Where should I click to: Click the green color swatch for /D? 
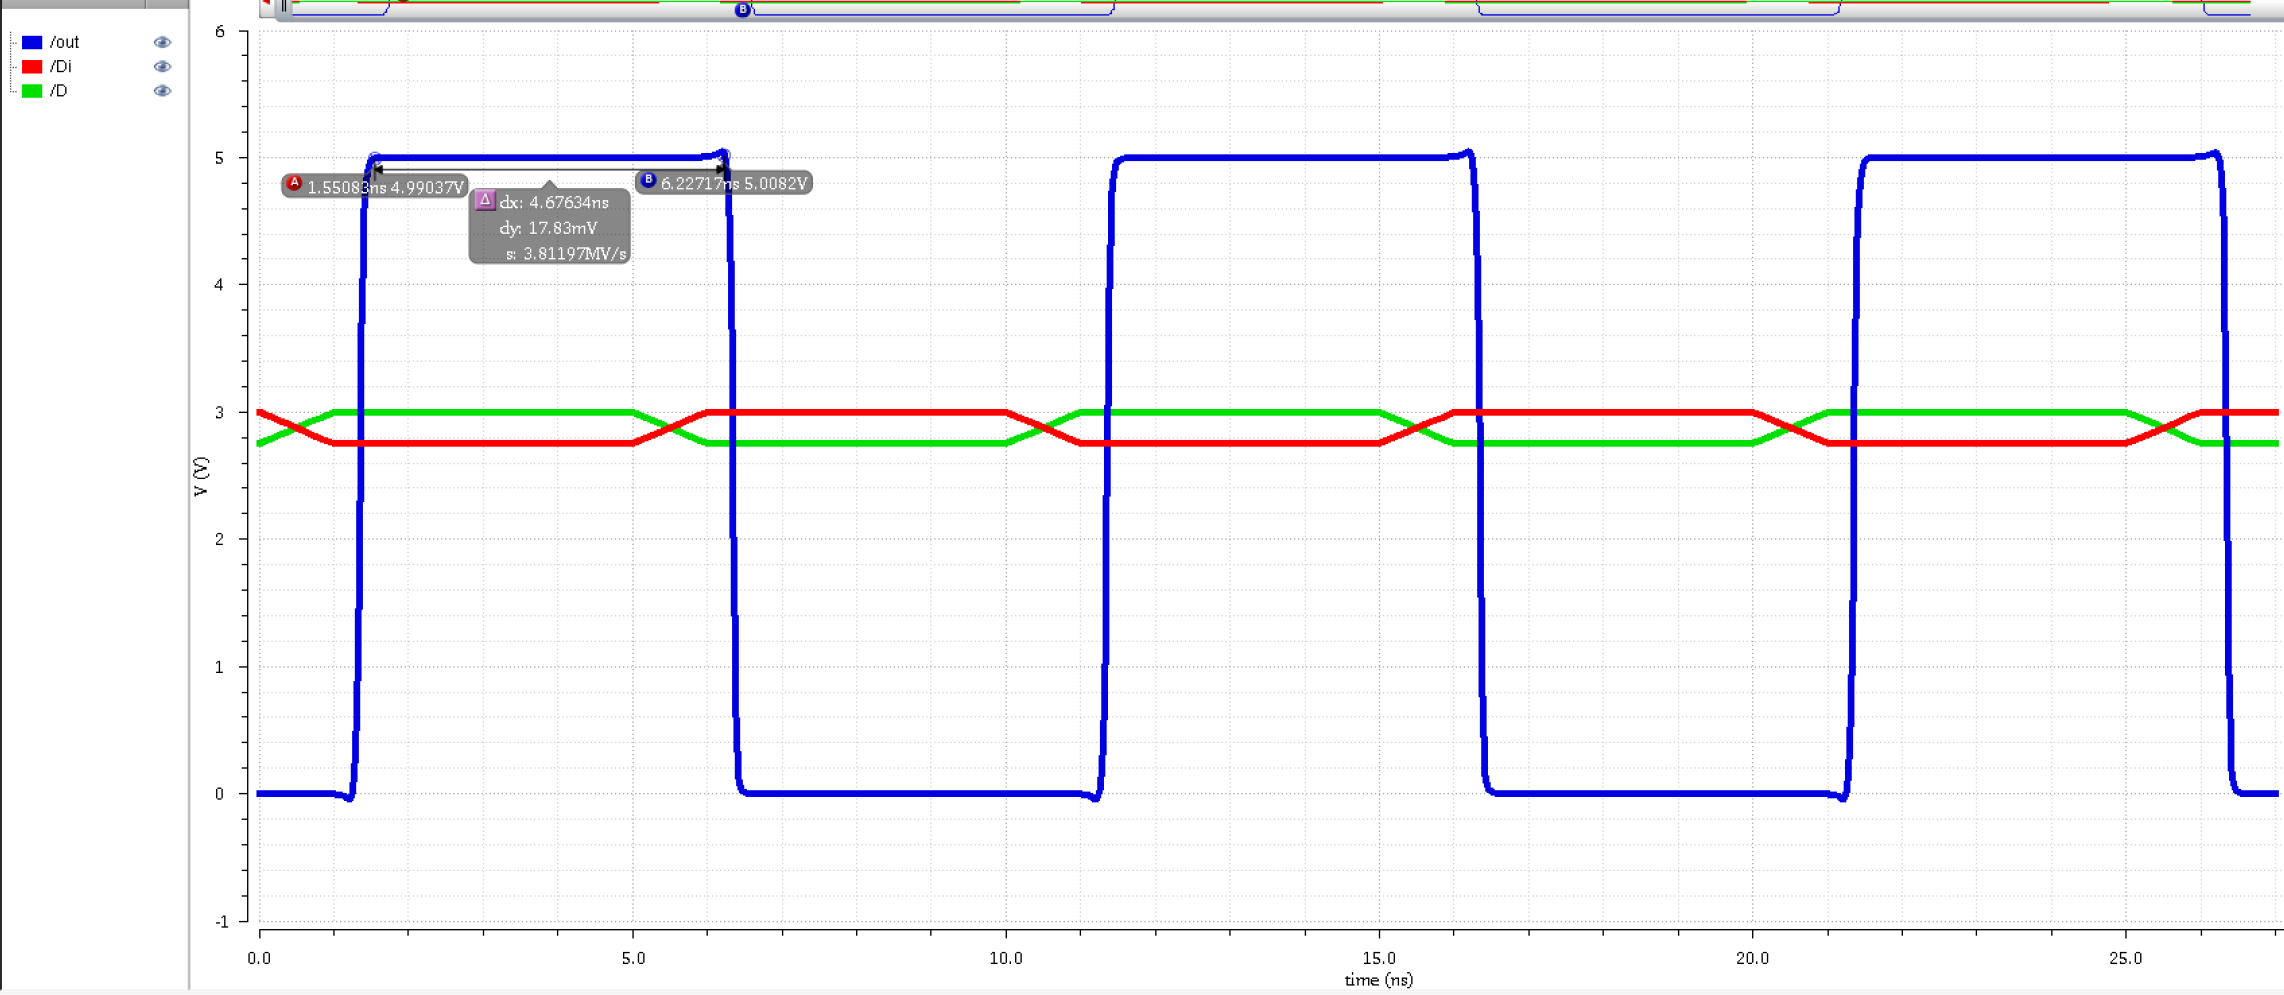click(x=32, y=91)
